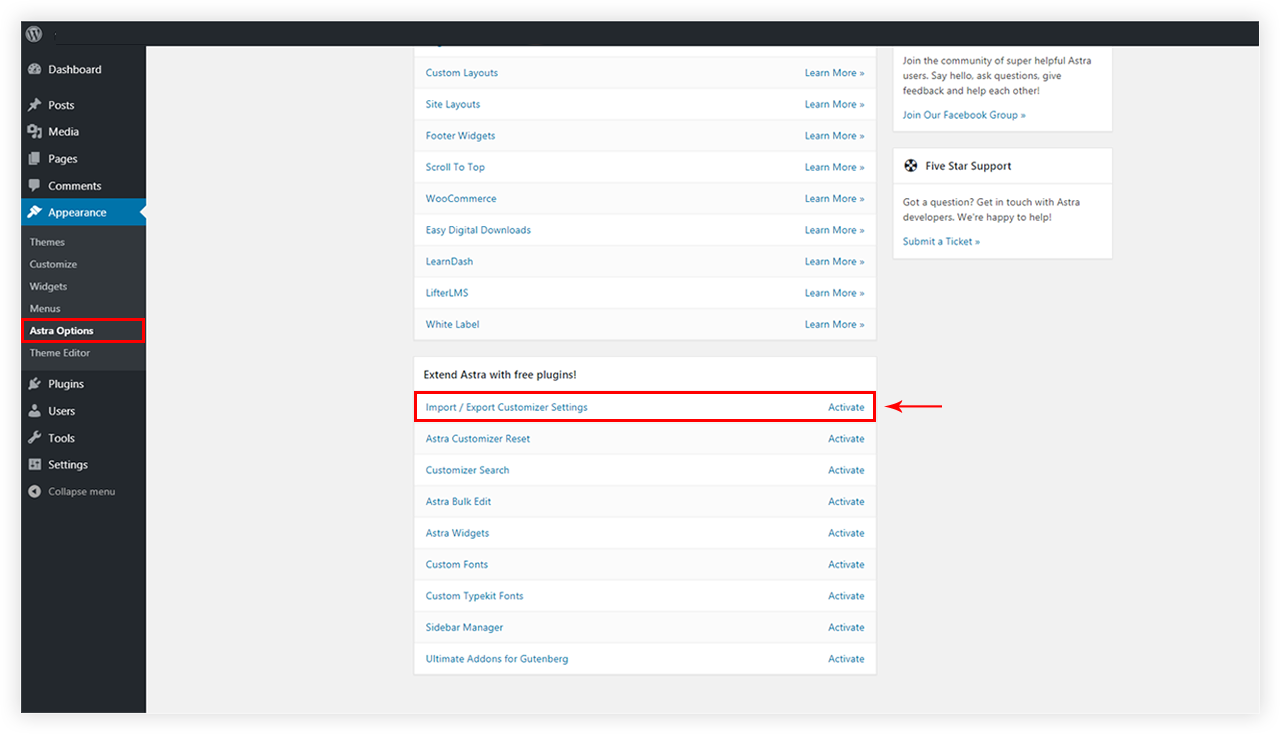This screenshot has height=734, width=1280.
Task: Open Site Layouts module link
Action: click(x=453, y=104)
